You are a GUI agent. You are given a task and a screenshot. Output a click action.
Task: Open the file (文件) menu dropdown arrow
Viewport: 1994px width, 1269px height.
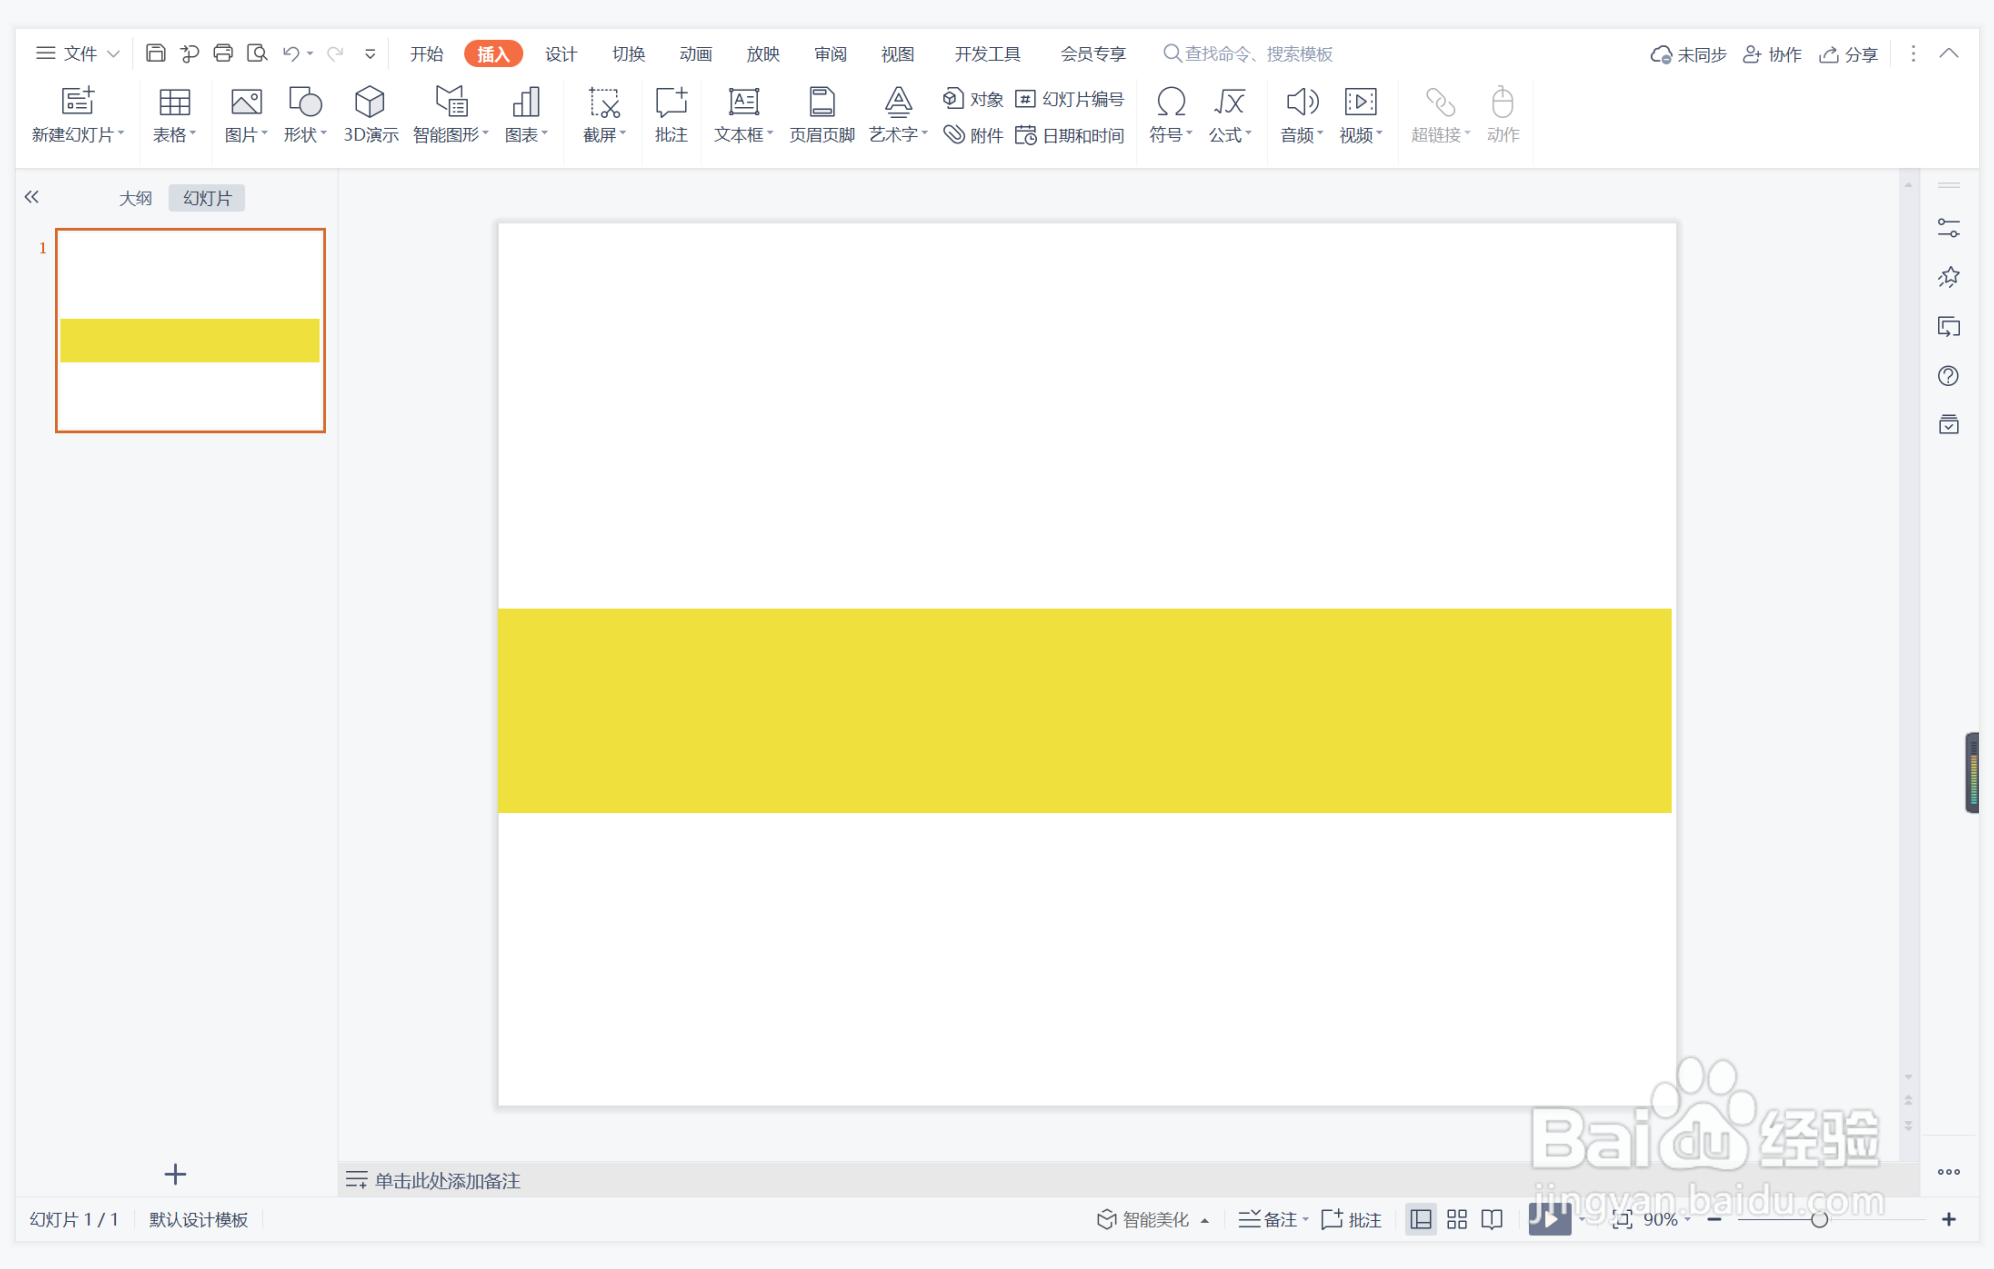point(114,54)
